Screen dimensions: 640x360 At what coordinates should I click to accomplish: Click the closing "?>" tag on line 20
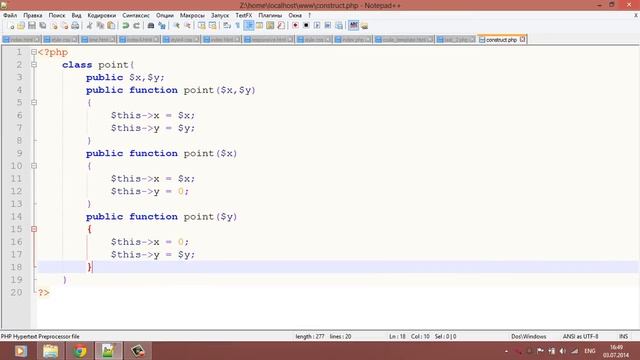pos(44,293)
